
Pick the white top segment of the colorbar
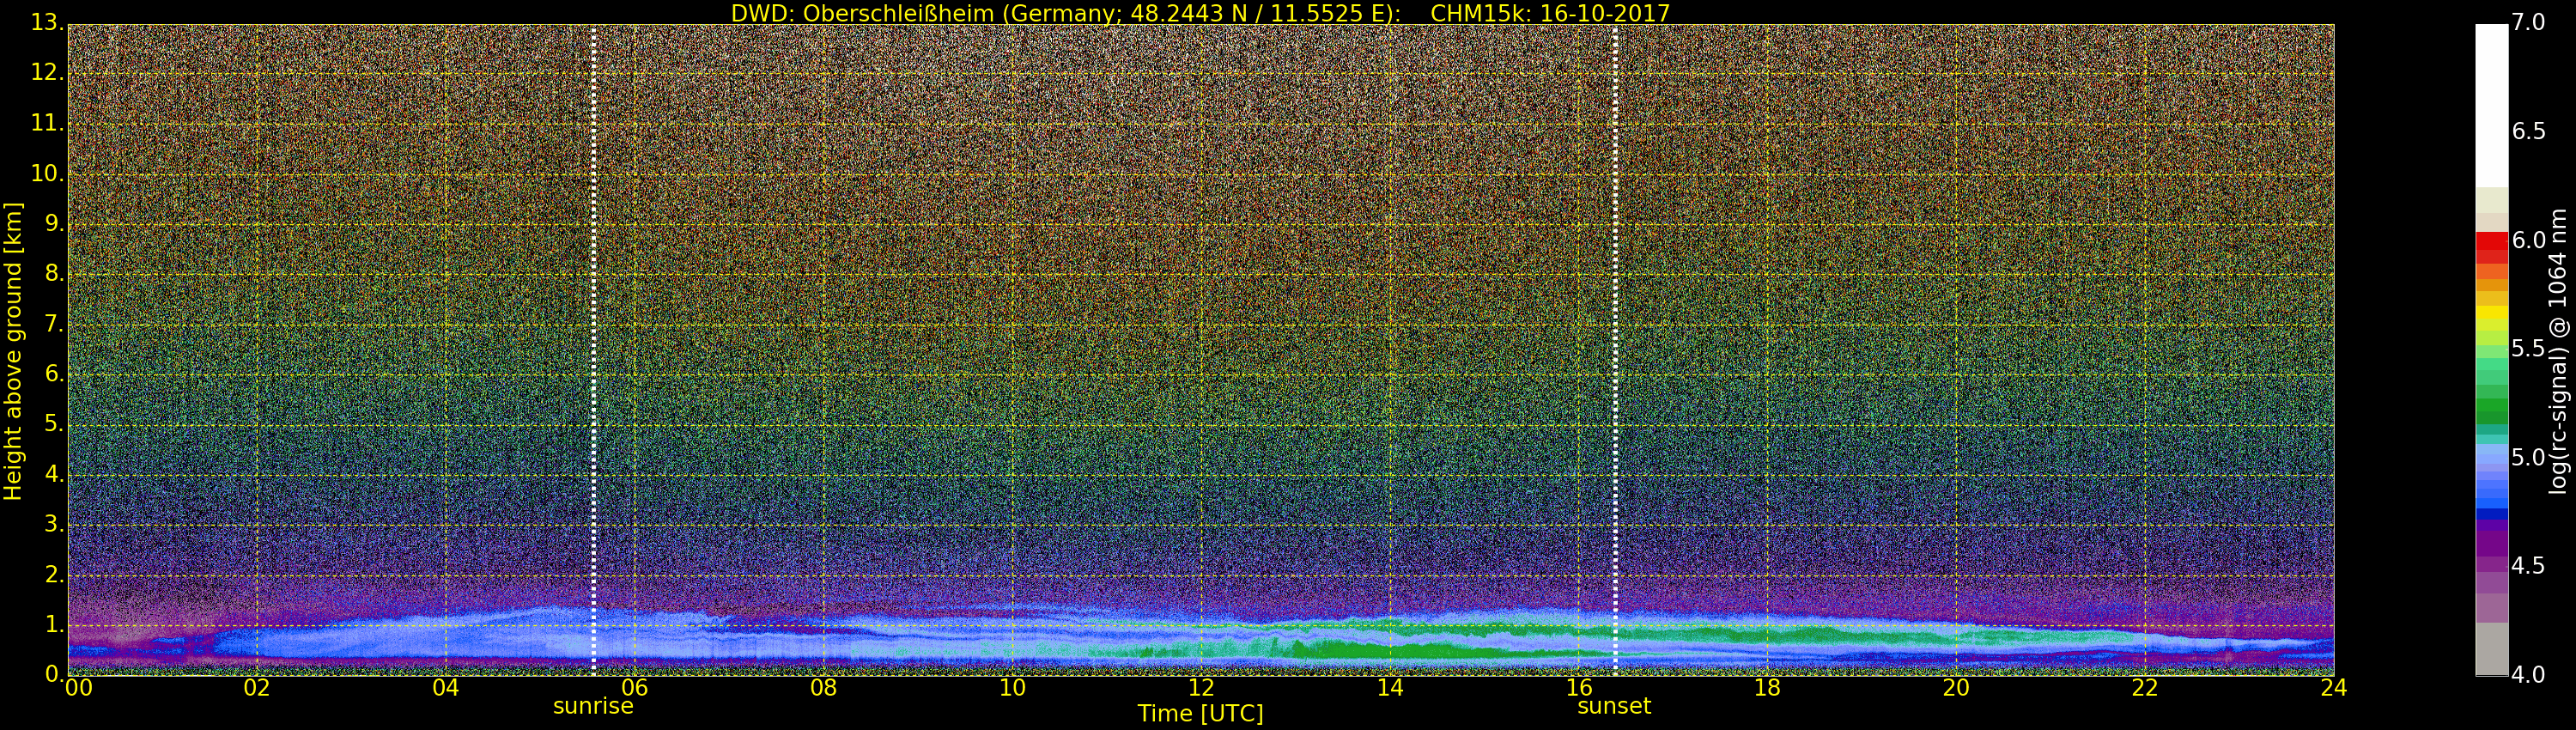coord(2491,106)
